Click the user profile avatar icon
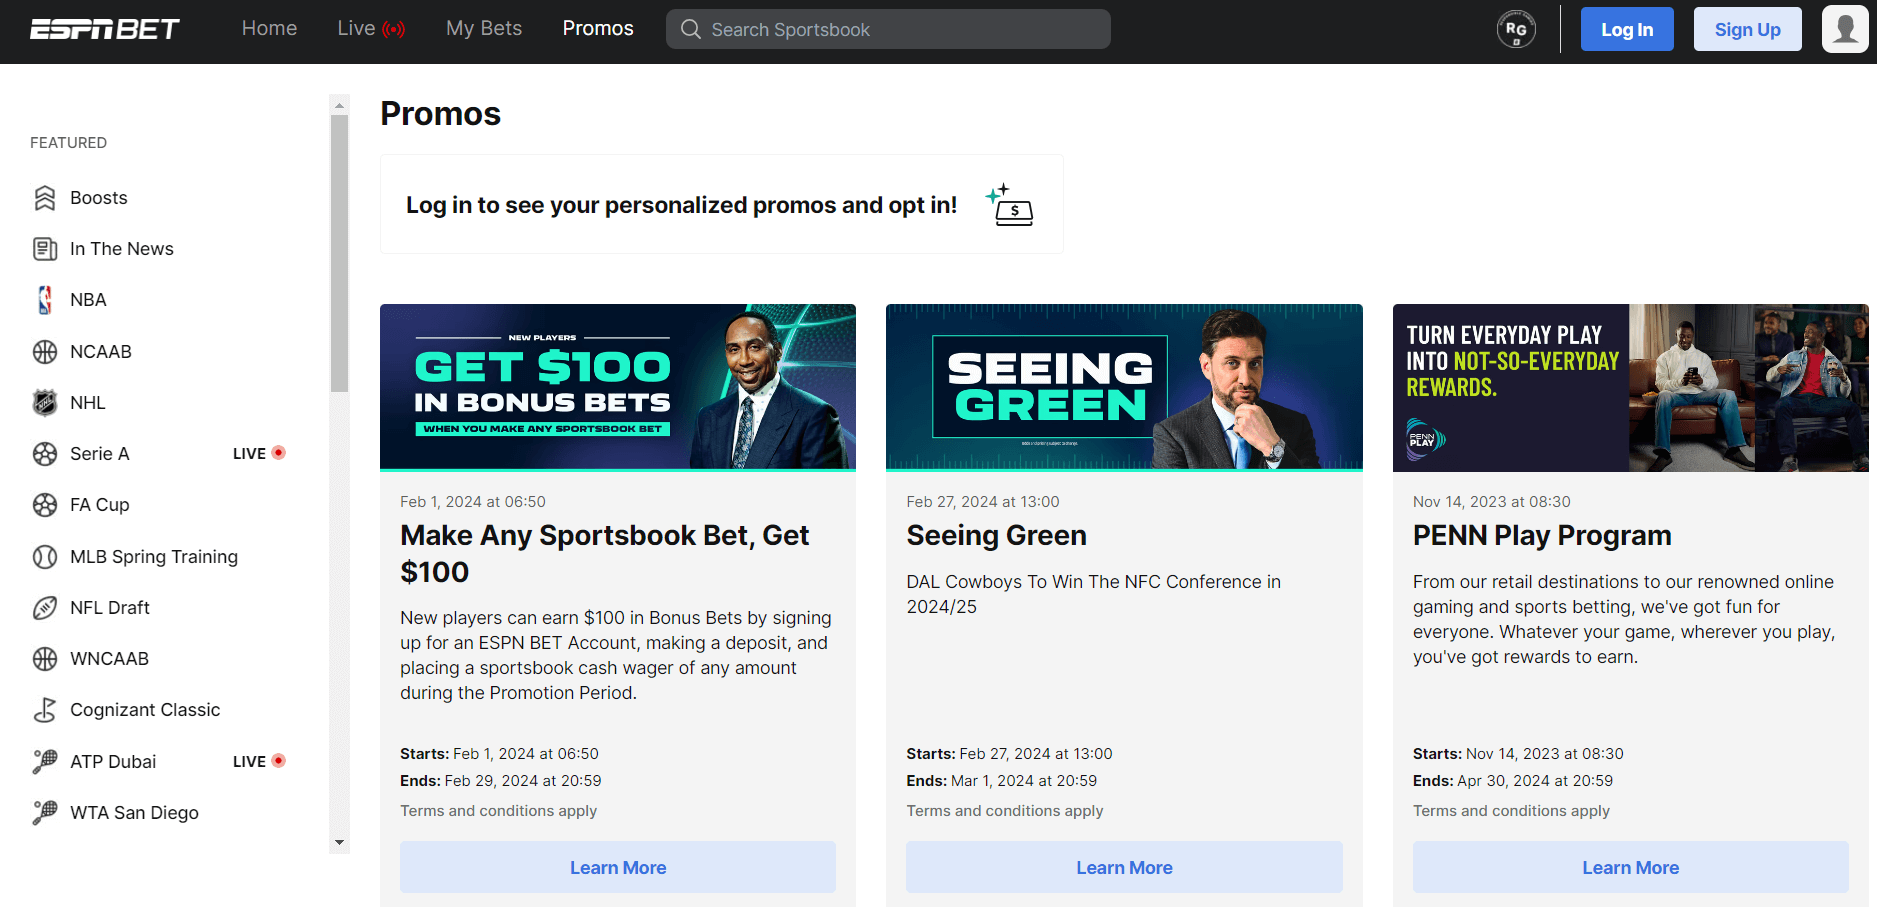1877x907 pixels. click(x=1845, y=29)
